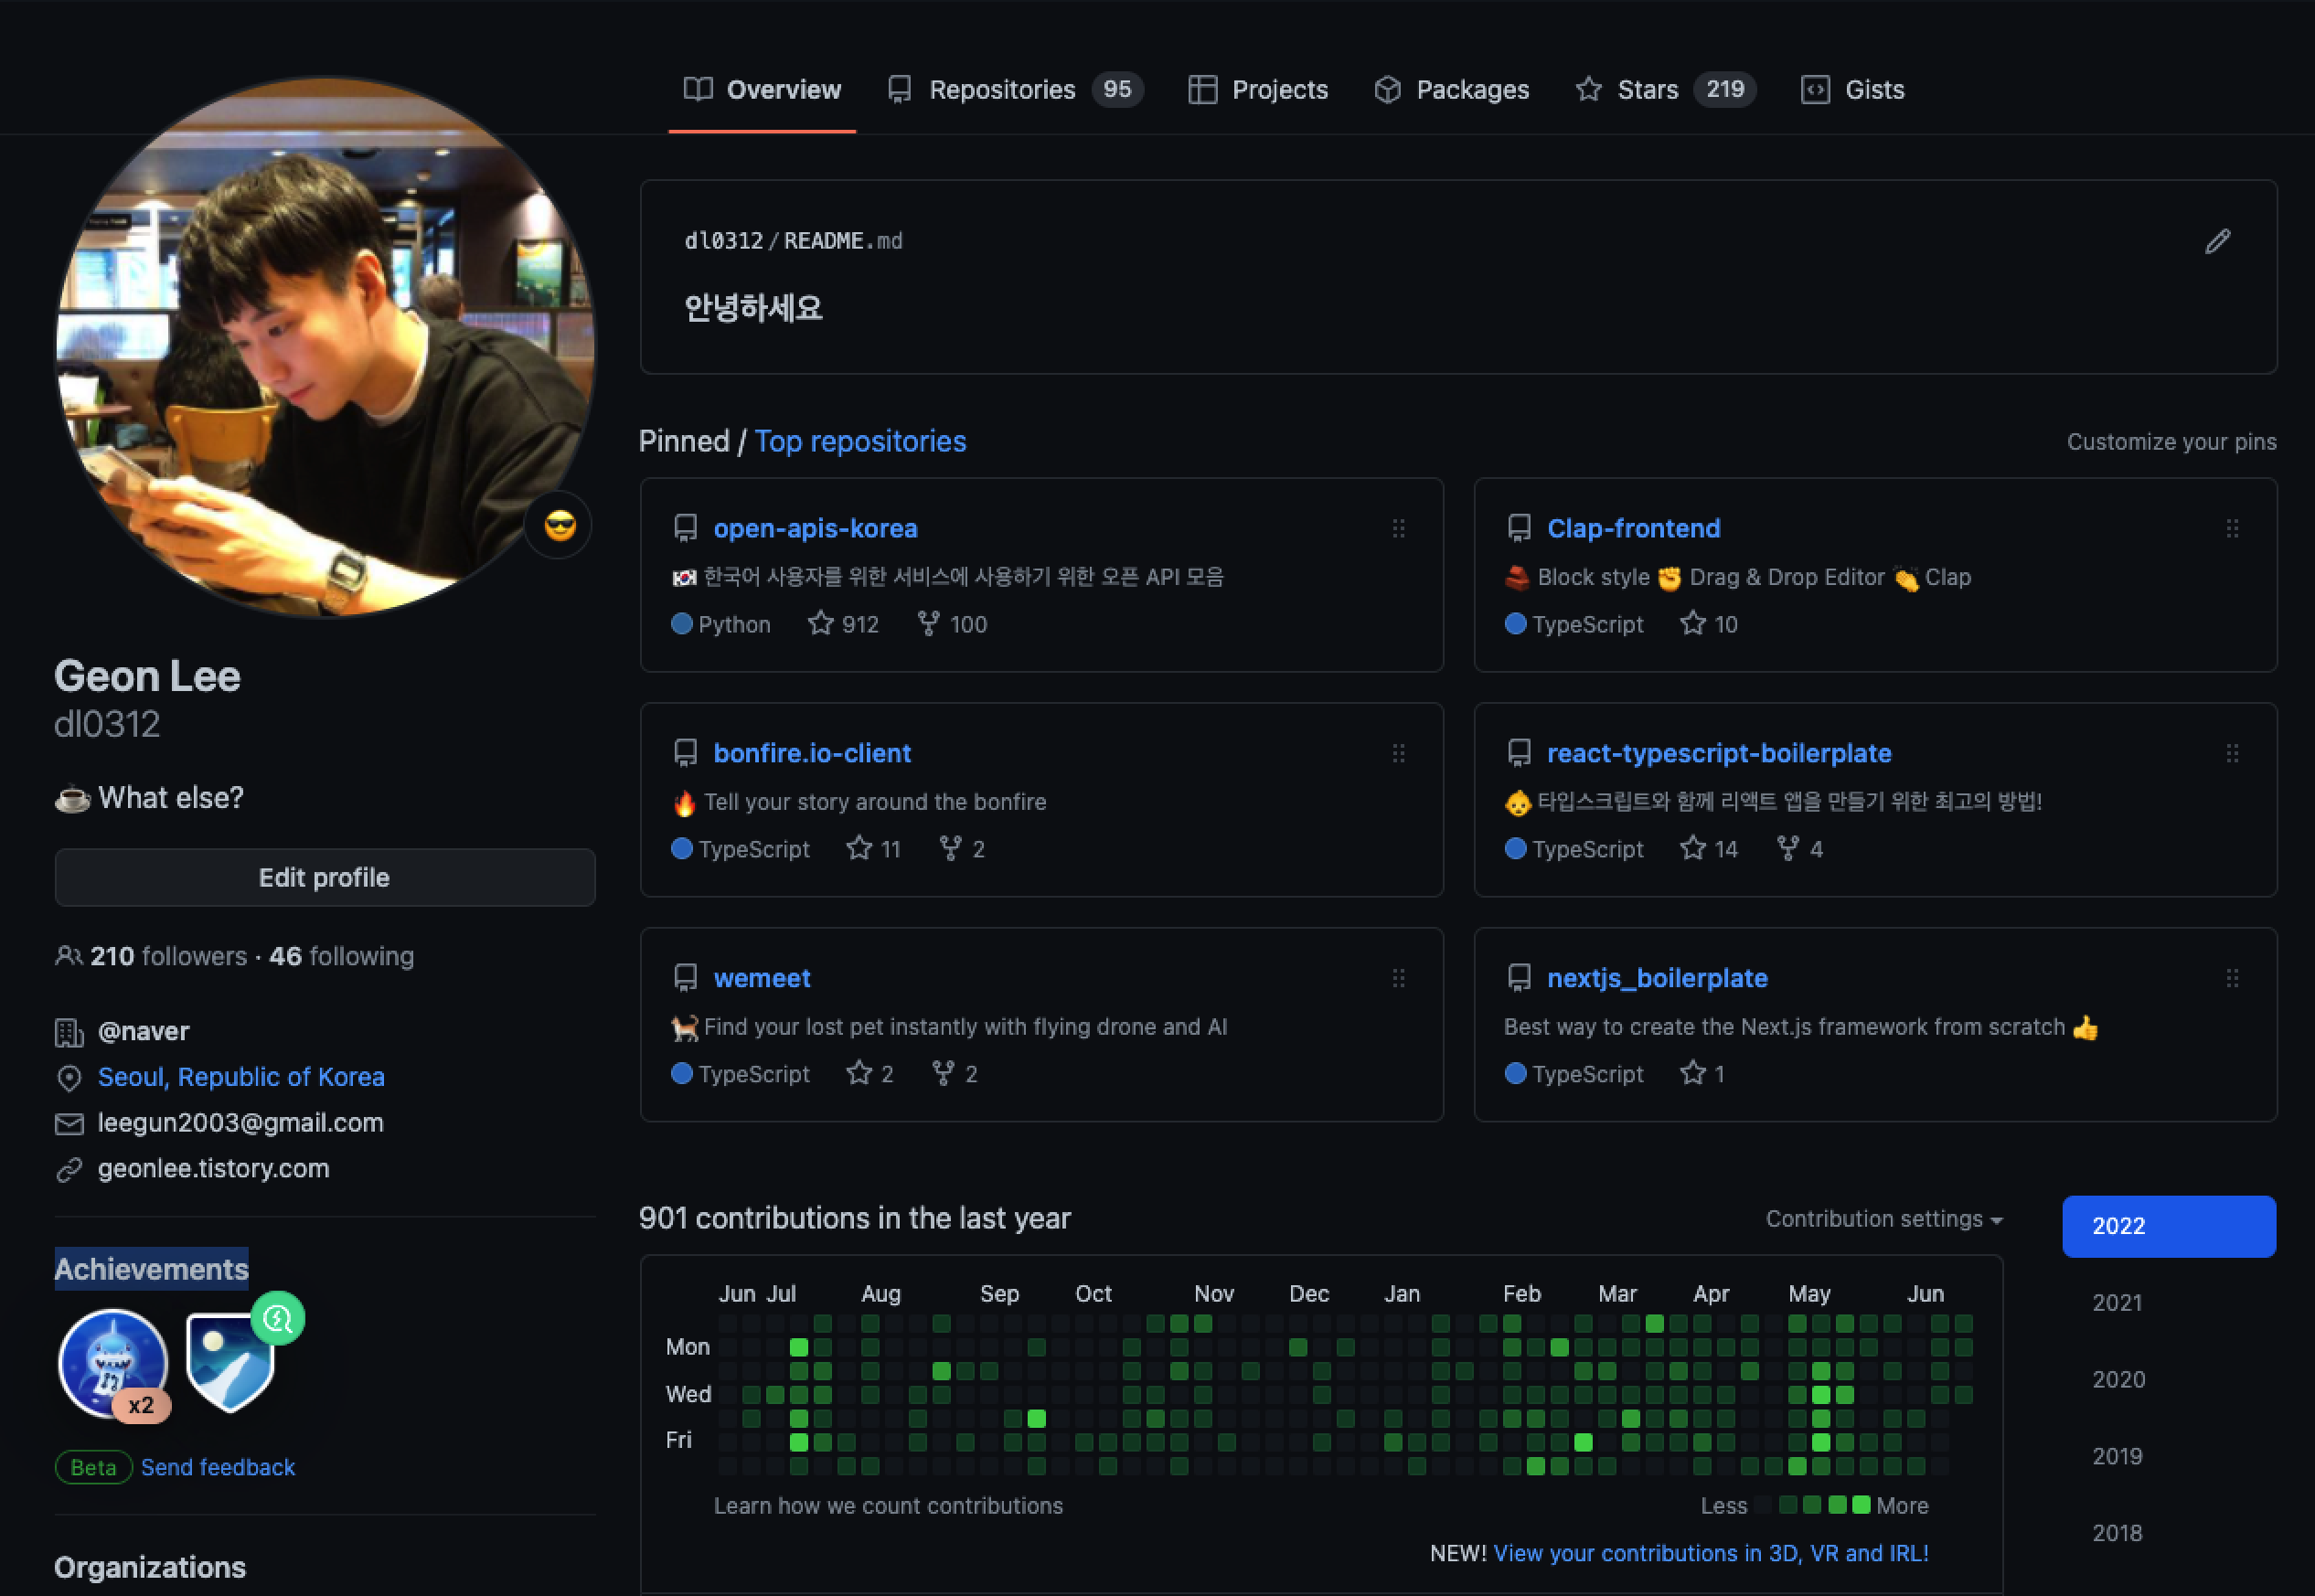2315x1596 pixels.
Task: Open the Top repositories link
Action: click(860, 441)
